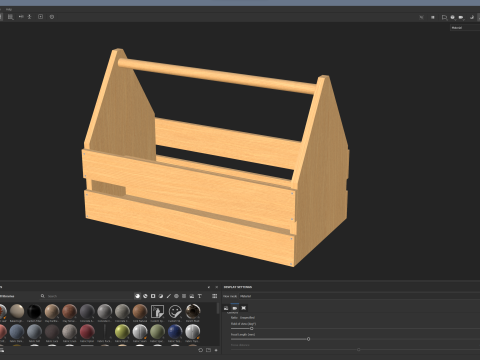Screen dimensions: 480x360
Task: Click the folder icon below the assets
Action: (x=208, y=350)
